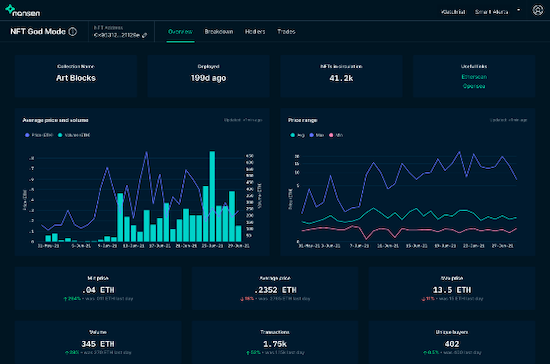
Task: Click the Nansen logo
Action: pyautogui.click(x=23, y=11)
